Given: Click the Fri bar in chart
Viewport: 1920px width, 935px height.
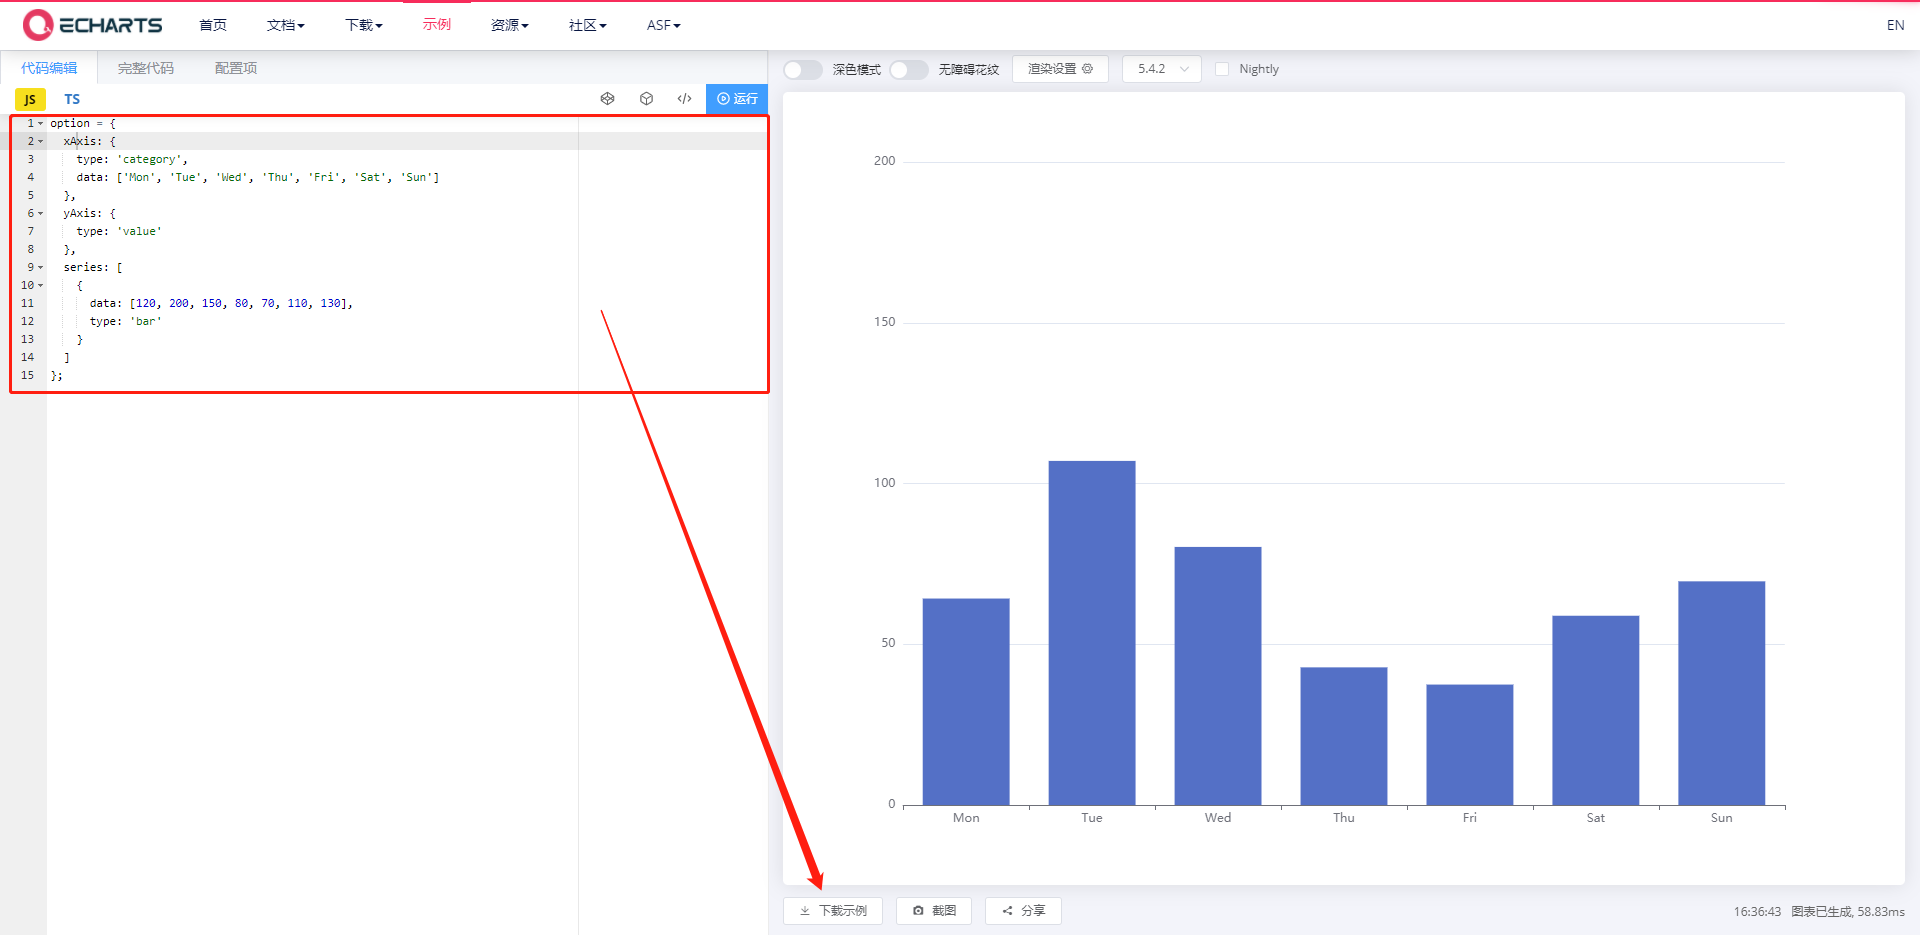Looking at the screenshot, I should coord(1470,745).
